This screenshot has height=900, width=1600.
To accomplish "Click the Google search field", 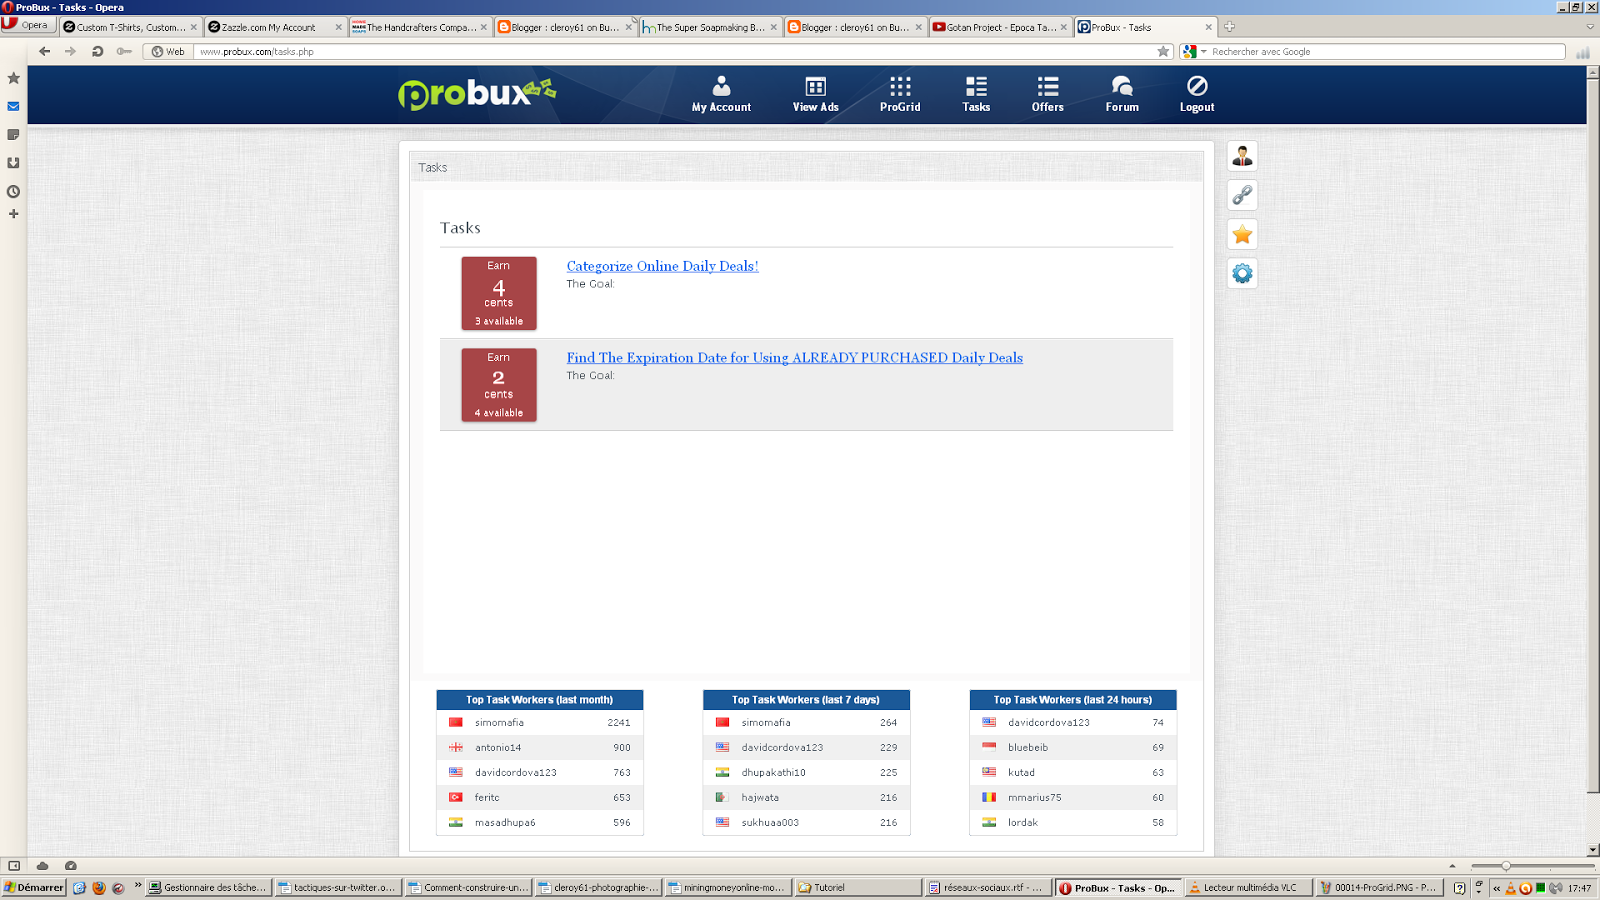I will coord(1386,51).
